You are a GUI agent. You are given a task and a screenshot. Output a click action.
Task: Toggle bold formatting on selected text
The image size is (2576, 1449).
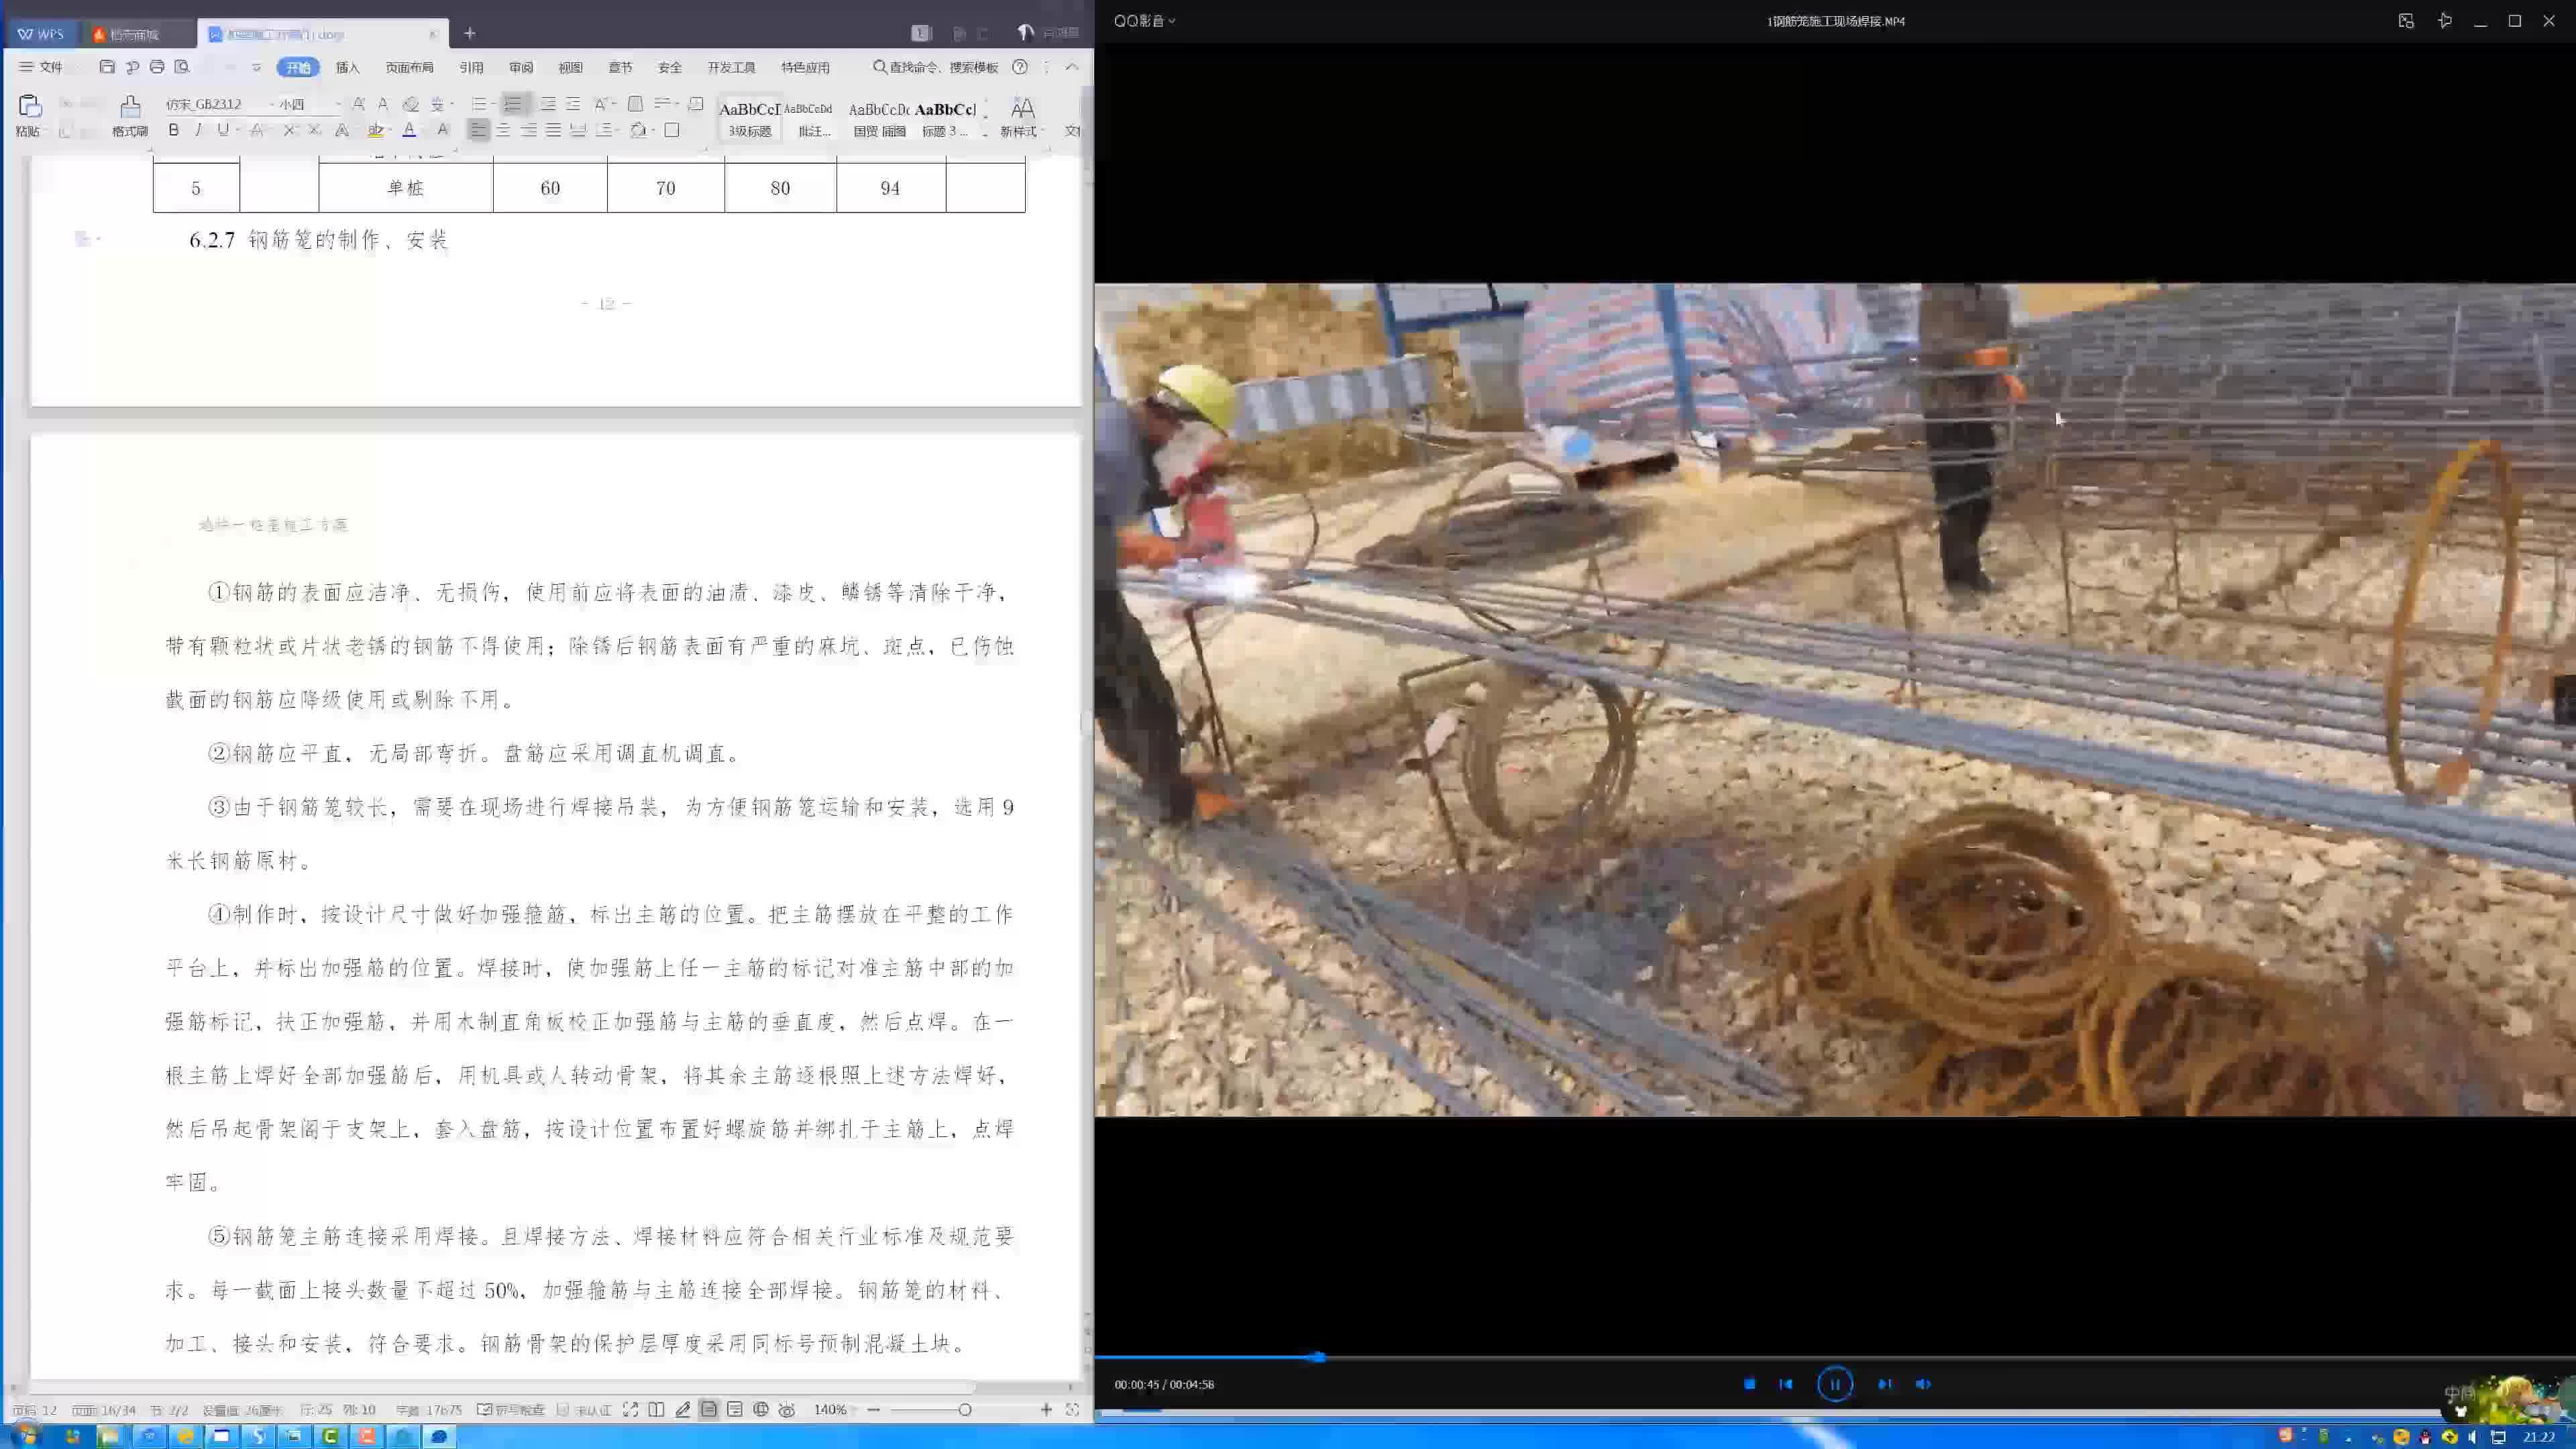[172, 131]
